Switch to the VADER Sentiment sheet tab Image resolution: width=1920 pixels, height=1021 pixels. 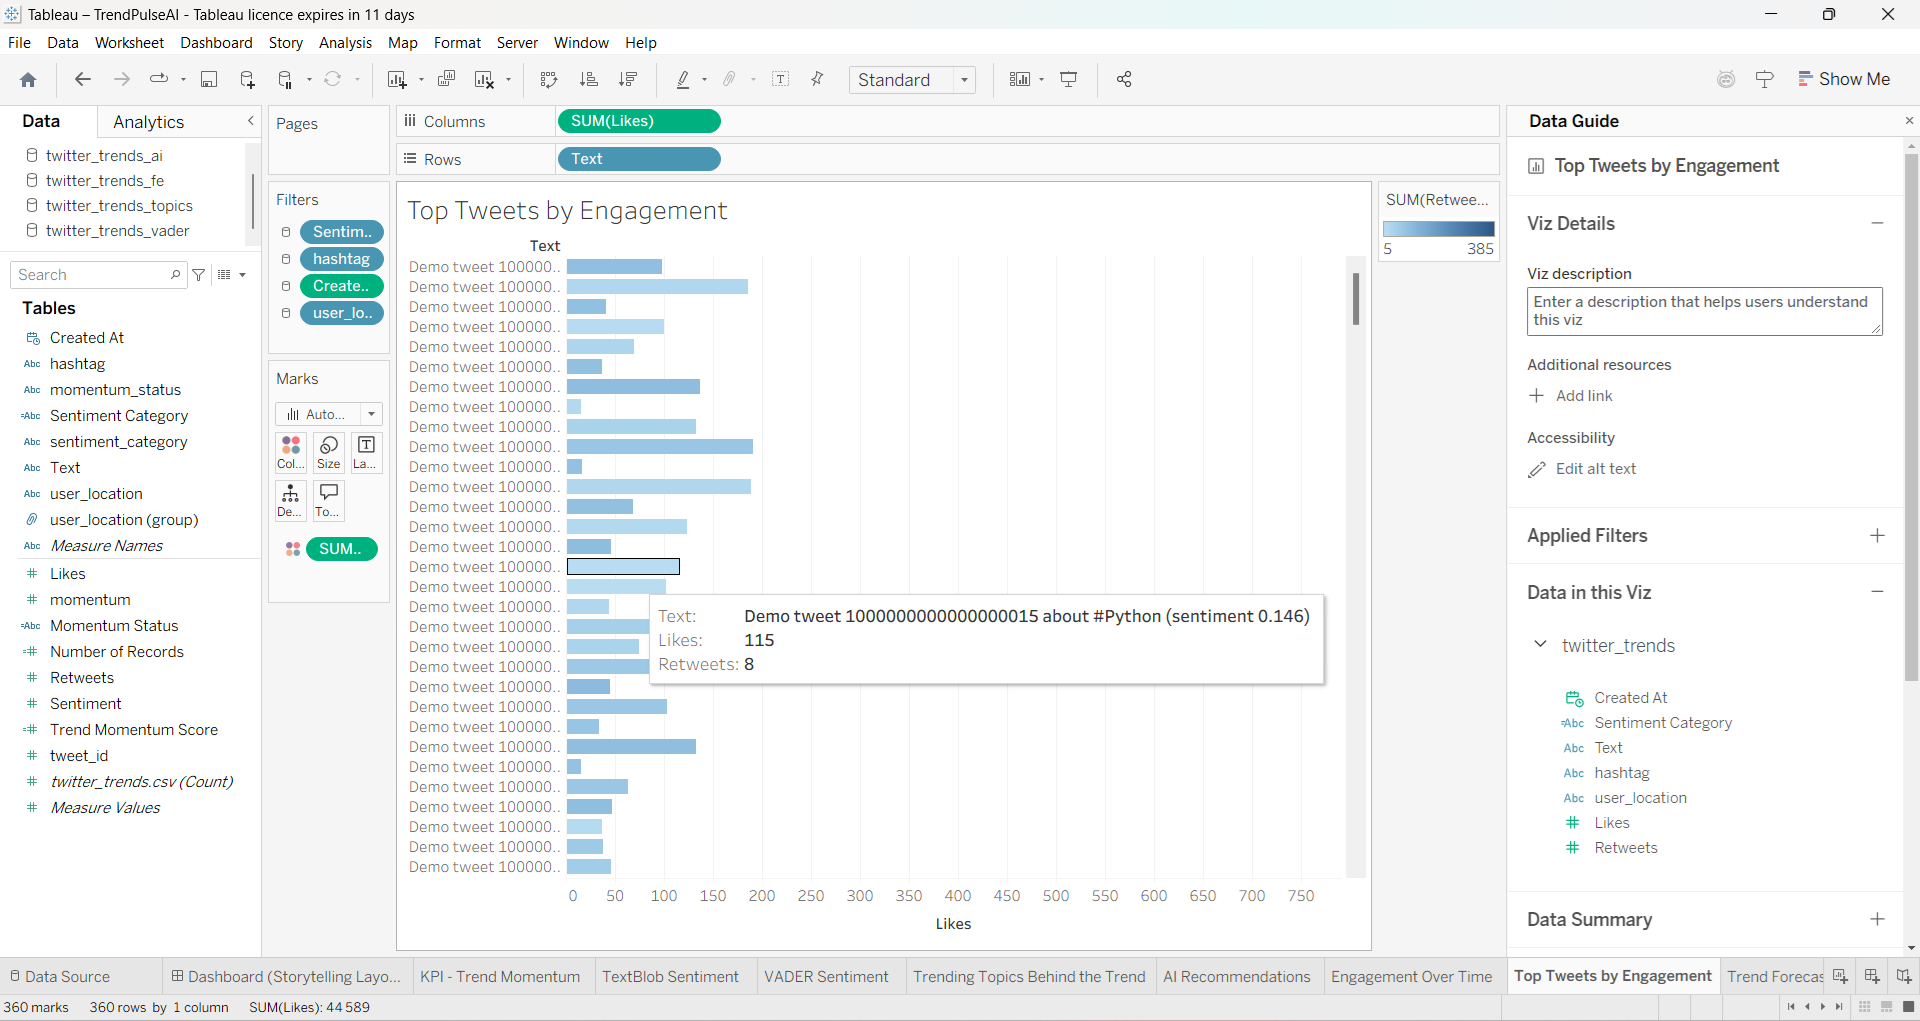(826, 977)
